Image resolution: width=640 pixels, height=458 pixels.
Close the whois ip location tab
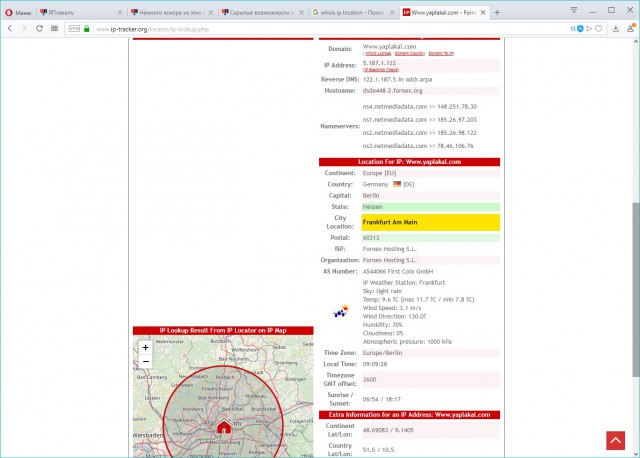(392, 13)
